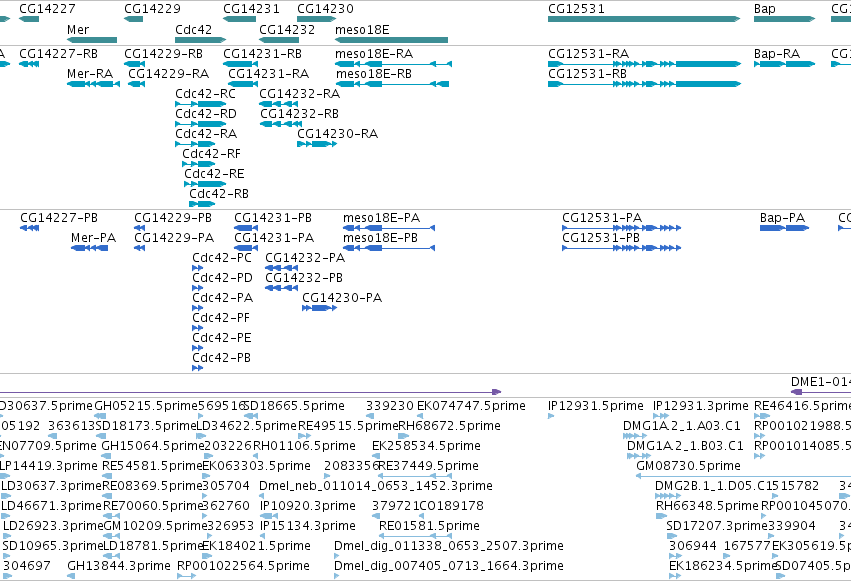Select the CG14231-RA transcript label
This screenshot has height=581, width=851.
pyautogui.click(x=268, y=74)
